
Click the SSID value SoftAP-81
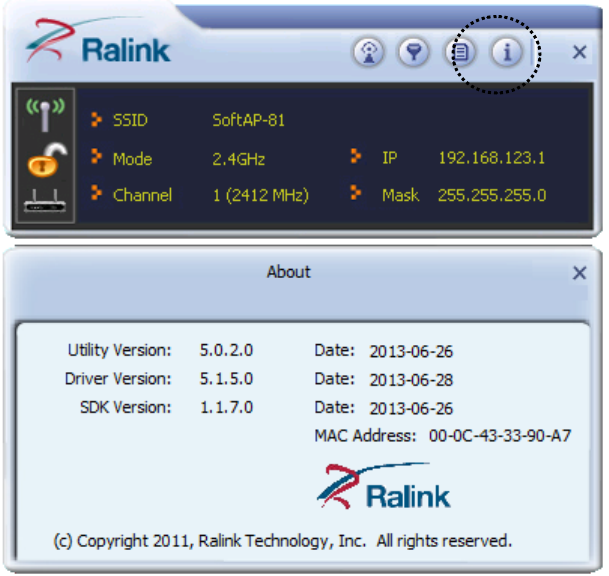tap(249, 120)
